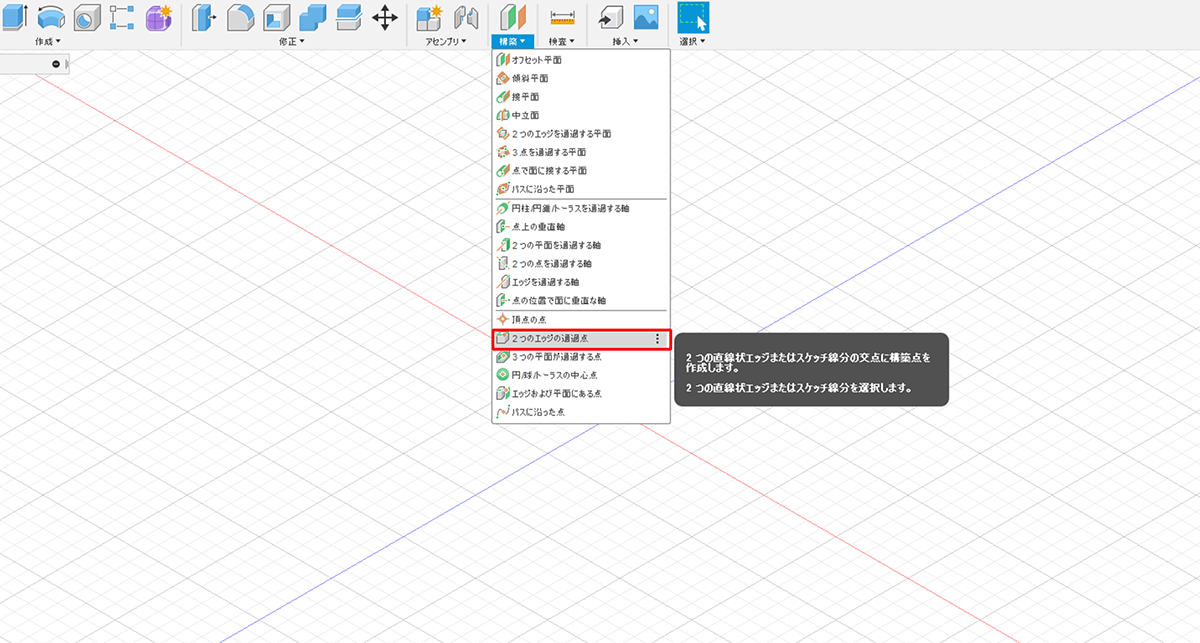Click the Insert image picture icon
Image resolution: width=1200 pixels, height=643 pixels.
coord(645,17)
